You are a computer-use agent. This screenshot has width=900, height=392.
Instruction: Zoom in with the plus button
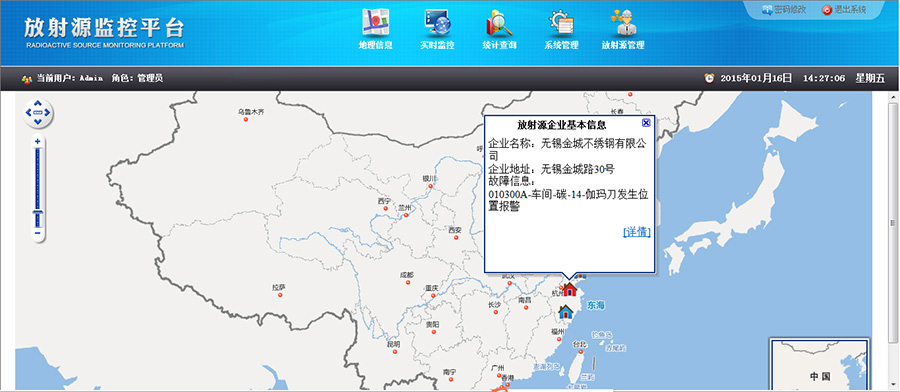click(37, 141)
